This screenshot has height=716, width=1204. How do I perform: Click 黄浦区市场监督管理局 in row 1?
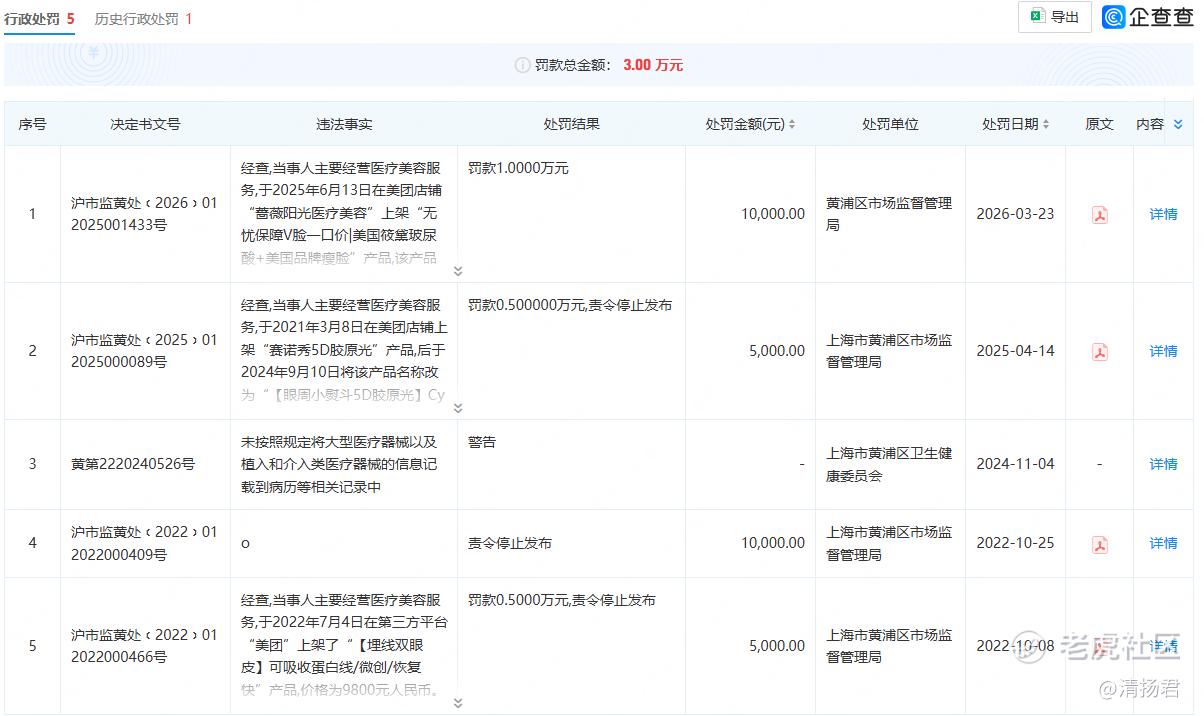pos(889,214)
